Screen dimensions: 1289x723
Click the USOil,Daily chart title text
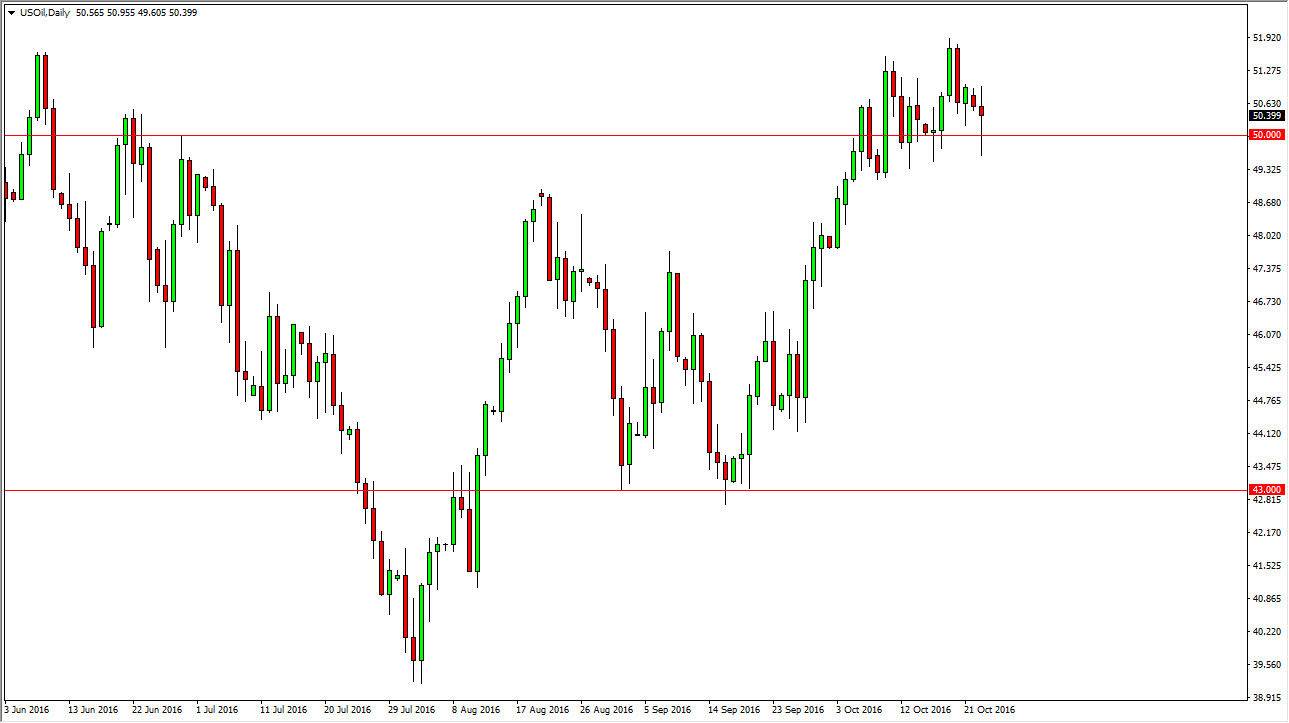coord(43,13)
